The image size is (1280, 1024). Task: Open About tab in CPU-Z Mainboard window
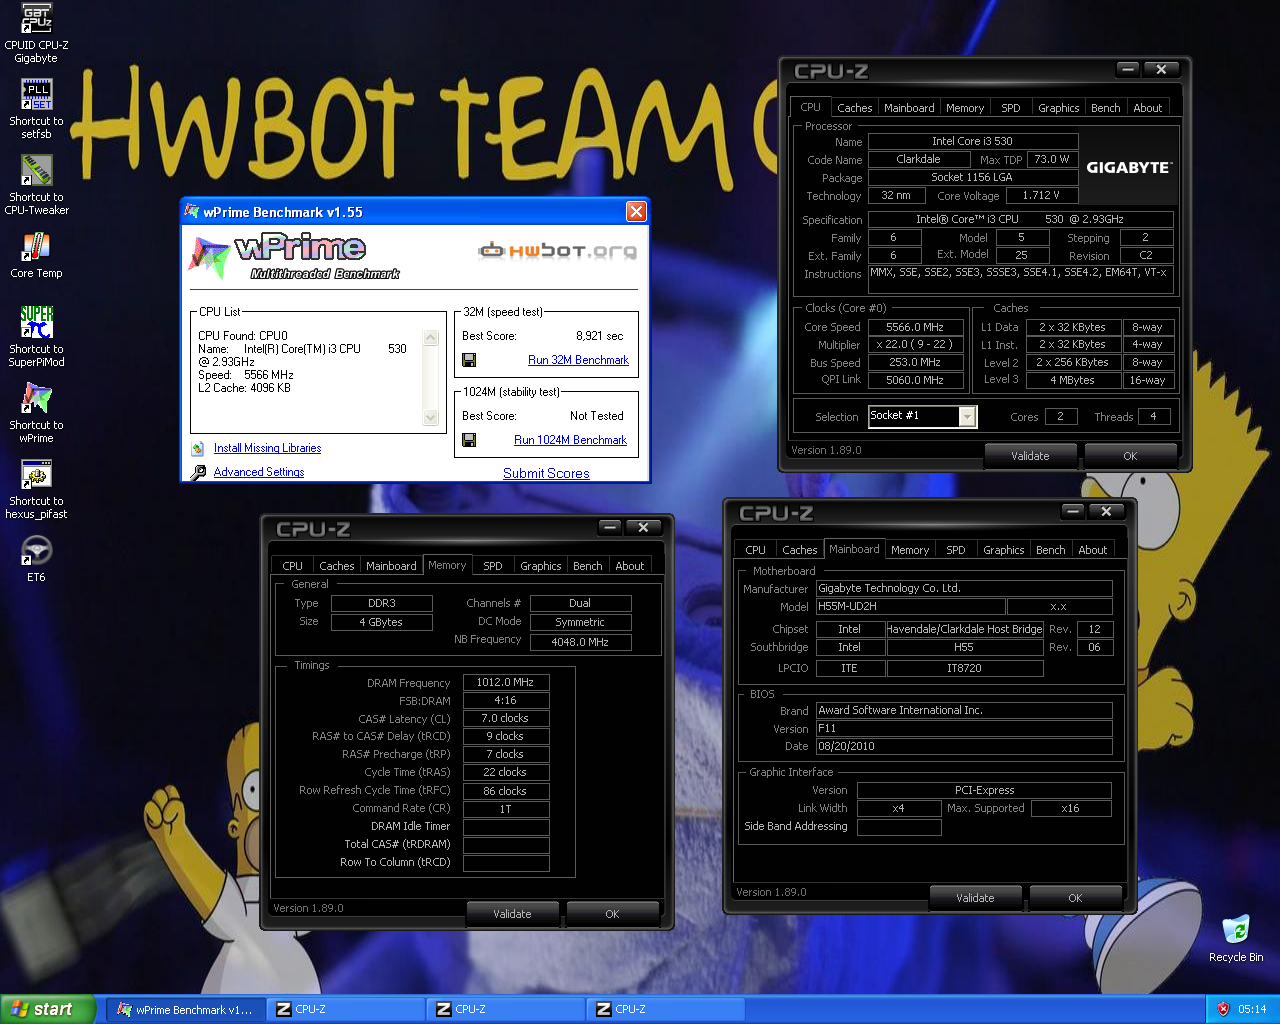click(x=1092, y=550)
